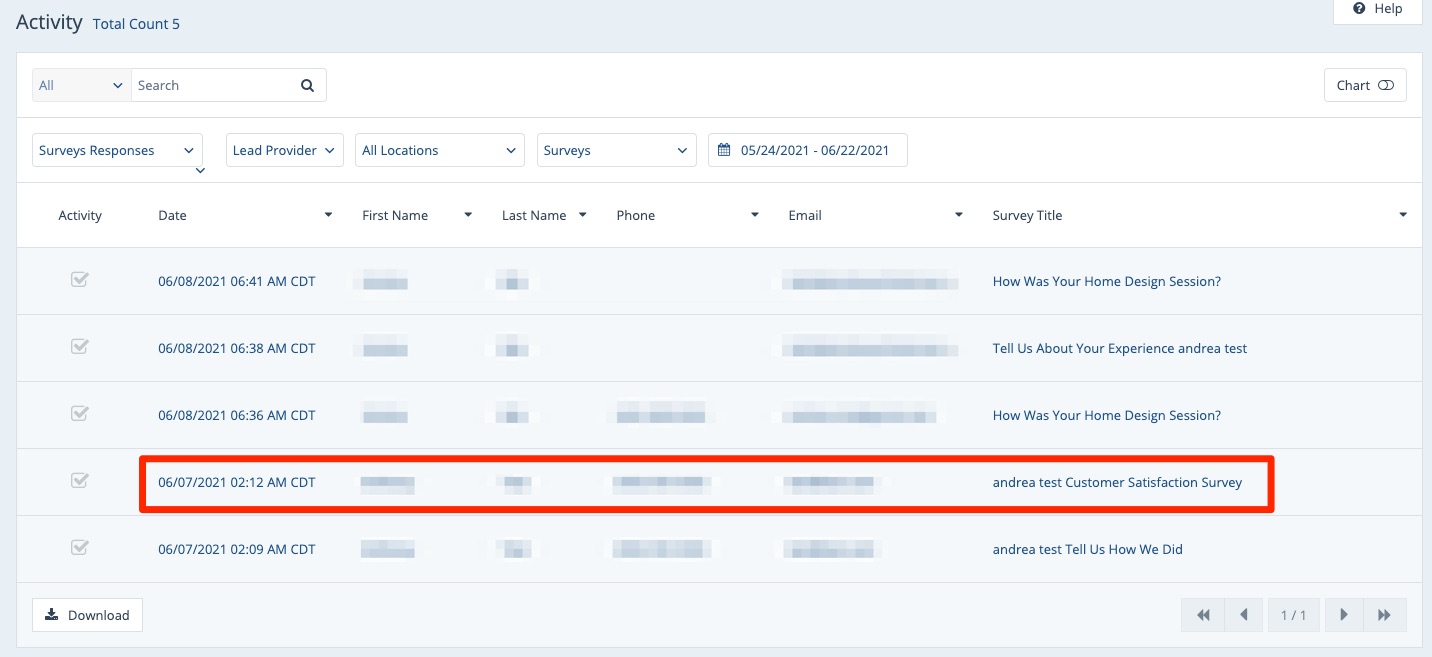Download the activity list
1432x657 pixels.
[x=88, y=615]
